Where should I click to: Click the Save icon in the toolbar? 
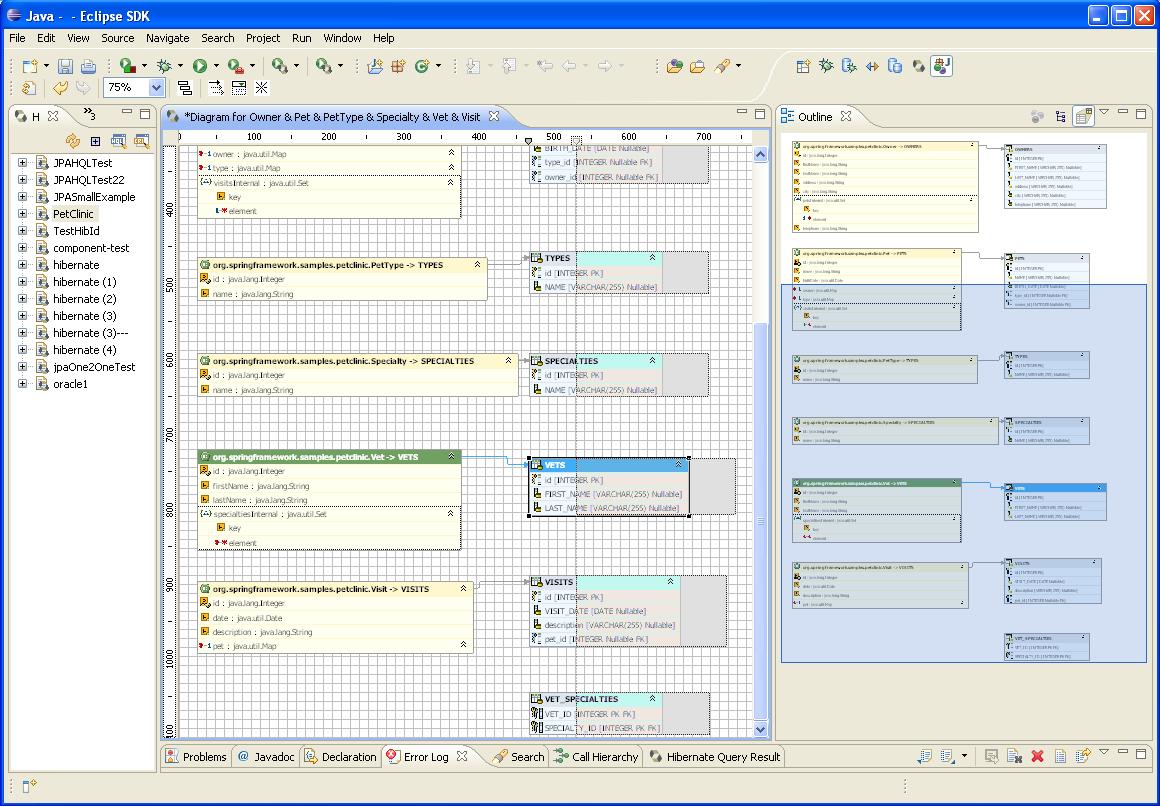coord(65,67)
